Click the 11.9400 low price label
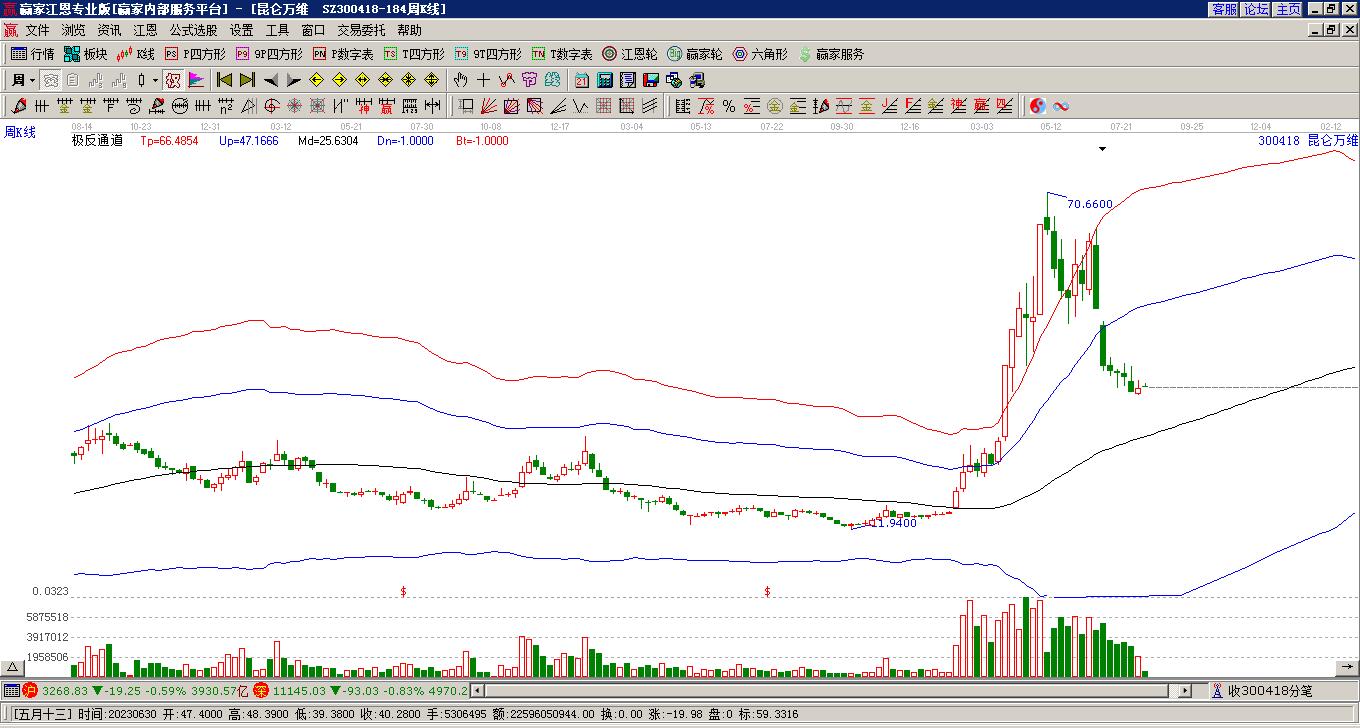Screen dimensions: 1360x728 click(x=893, y=523)
